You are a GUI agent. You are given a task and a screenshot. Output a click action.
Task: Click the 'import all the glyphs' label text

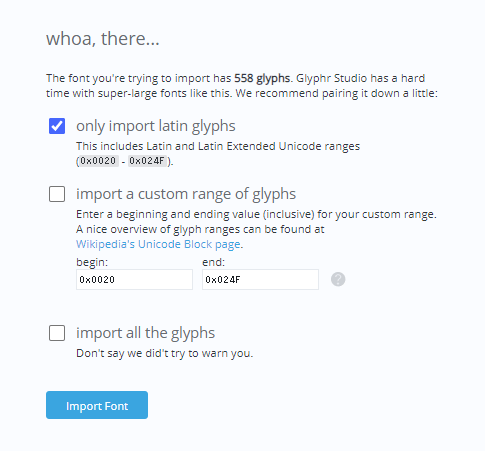pos(145,333)
